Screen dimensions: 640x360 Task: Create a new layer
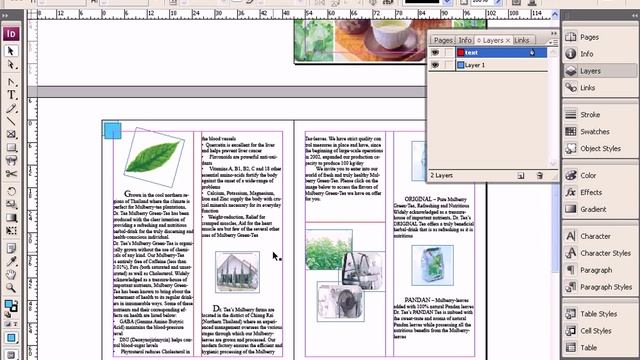click(521, 176)
